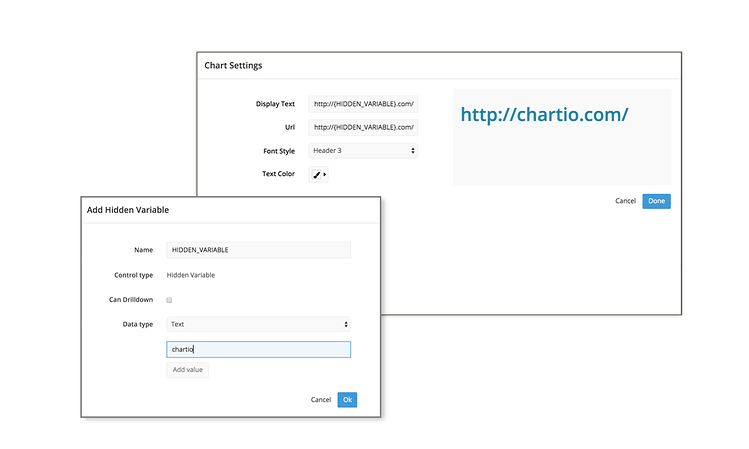Enable the Can Drilldown checkbox

[169, 300]
